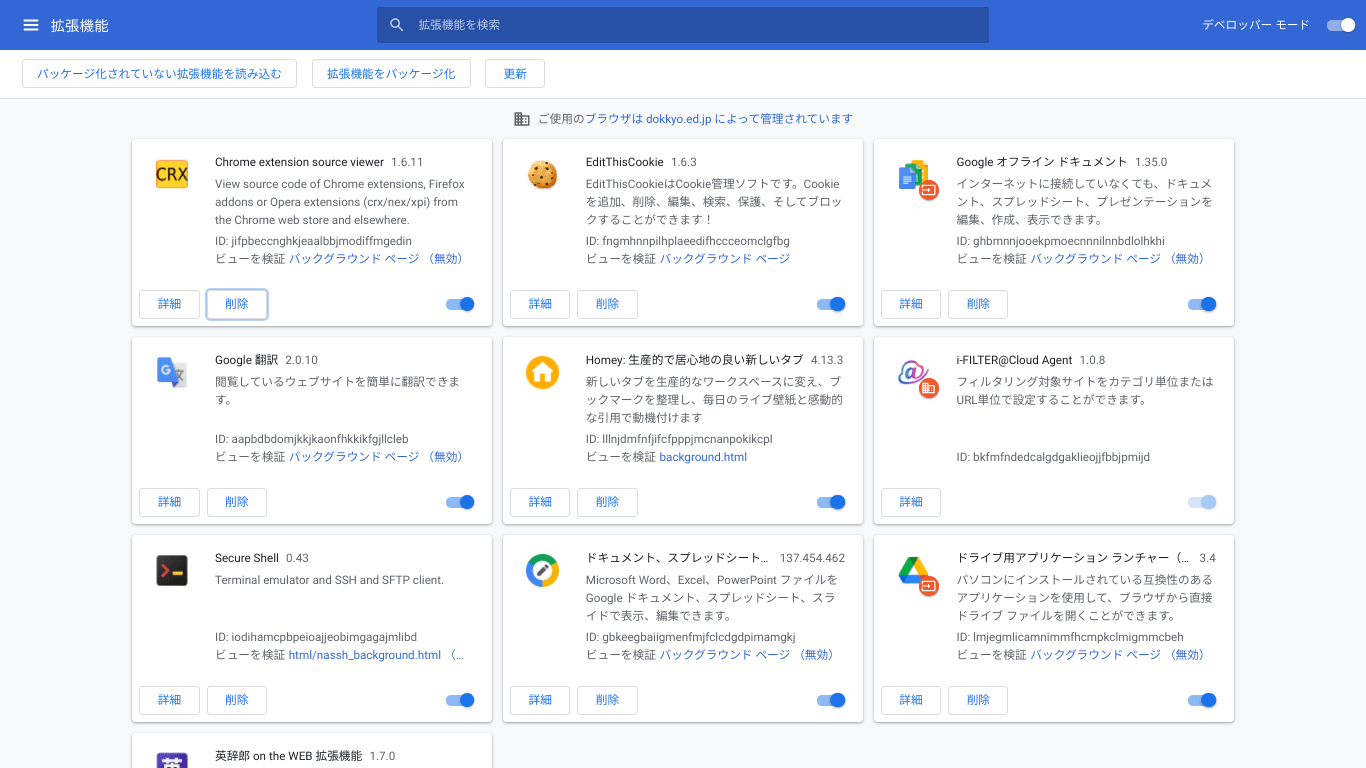Open Homey background.html link
The height and width of the screenshot is (768, 1366).
(703, 457)
